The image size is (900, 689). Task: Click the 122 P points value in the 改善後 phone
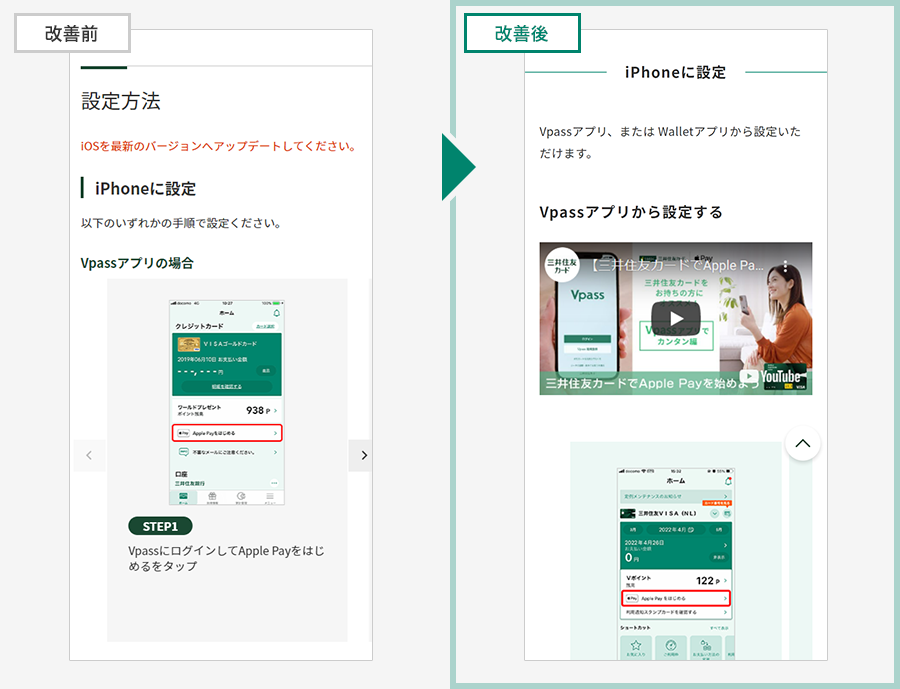[x=708, y=580]
